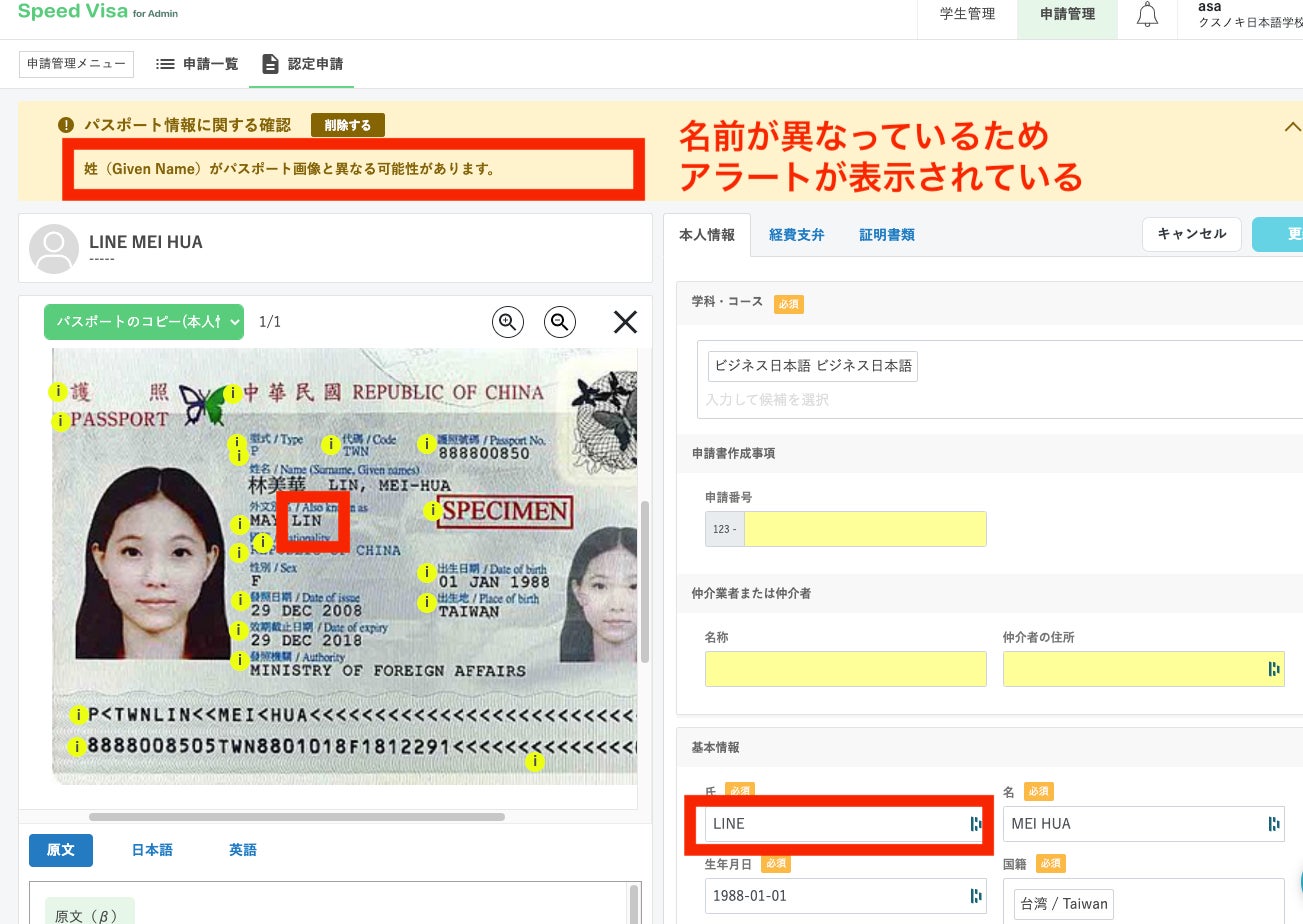Open the 国籍 Taiwan selection box

[x=1150, y=903]
